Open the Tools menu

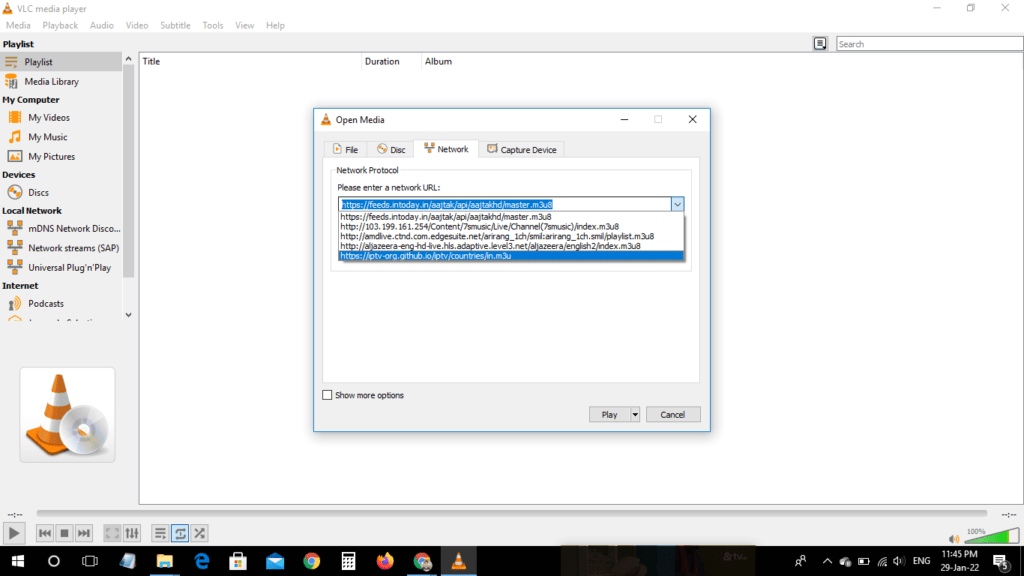pyautogui.click(x=213, y=25)
